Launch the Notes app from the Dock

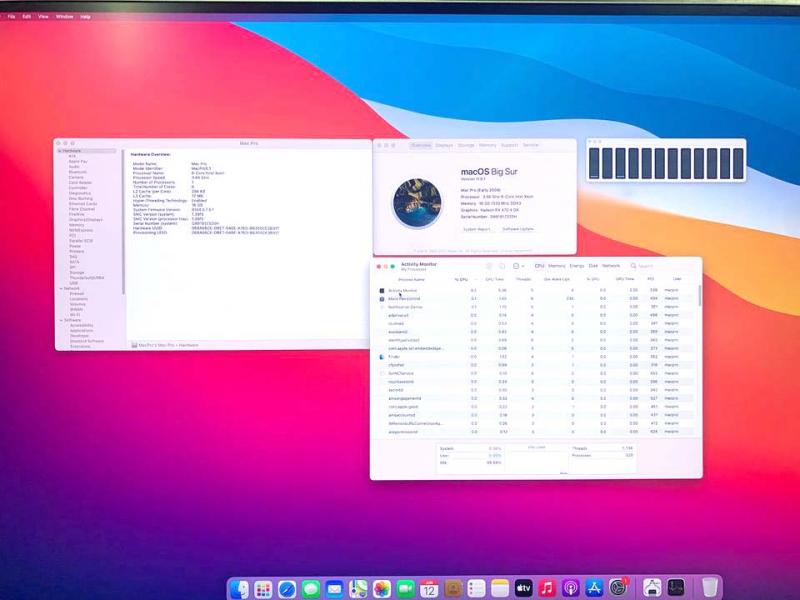pyautogui.click(x=500, y=589)
